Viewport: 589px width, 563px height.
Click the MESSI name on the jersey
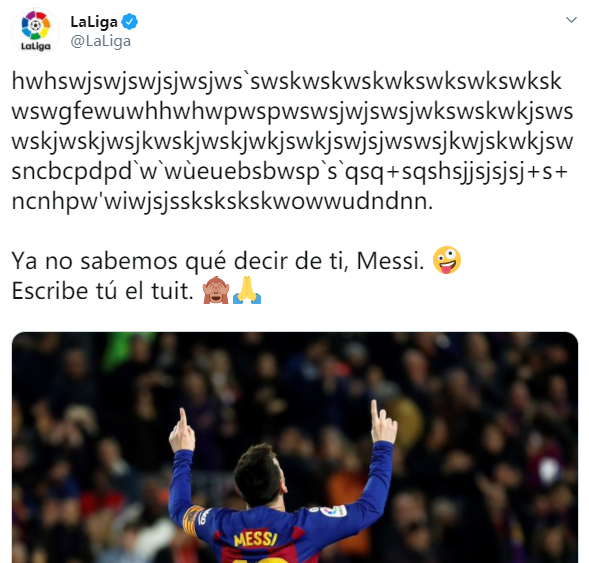255,540
